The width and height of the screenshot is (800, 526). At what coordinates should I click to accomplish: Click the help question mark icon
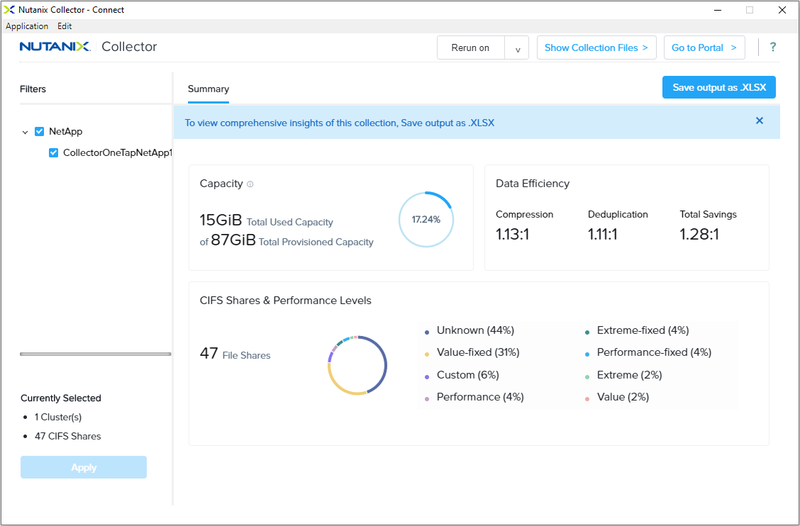(x=773, y=47)
